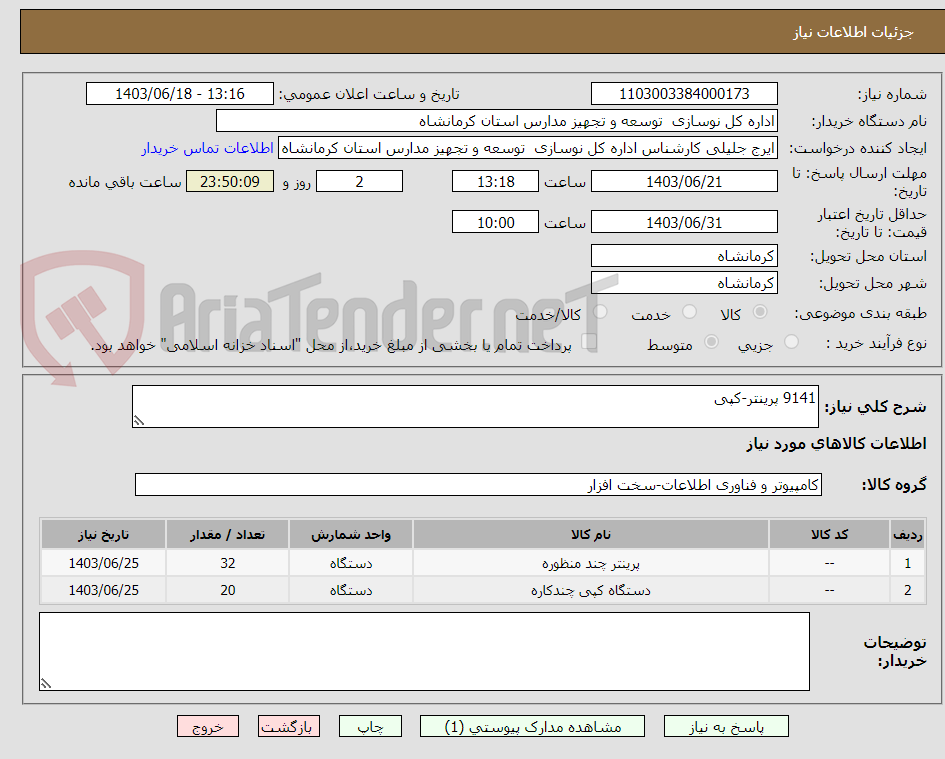
Task: Click the announcement date field 1403/06/18 - 13:16
Action: [x=180, y=94]
